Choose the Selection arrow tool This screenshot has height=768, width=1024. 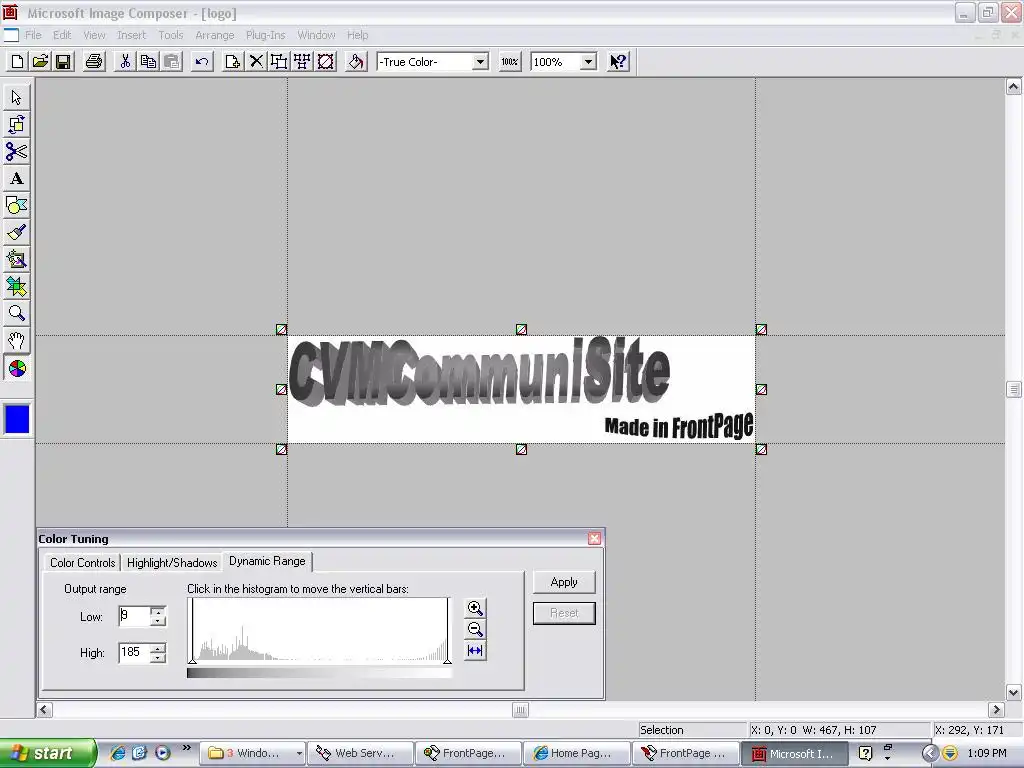pyautogui.click(x=16, y=97)
